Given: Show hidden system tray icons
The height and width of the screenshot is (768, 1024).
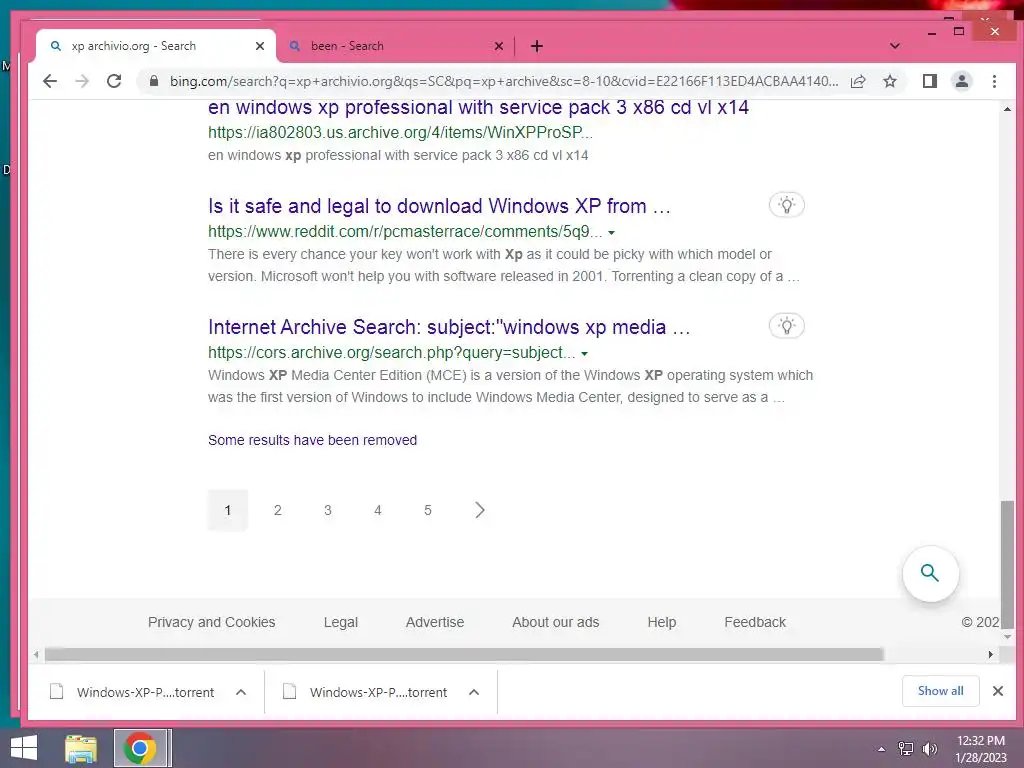Looking at the screenshot, I should (882, 749).
